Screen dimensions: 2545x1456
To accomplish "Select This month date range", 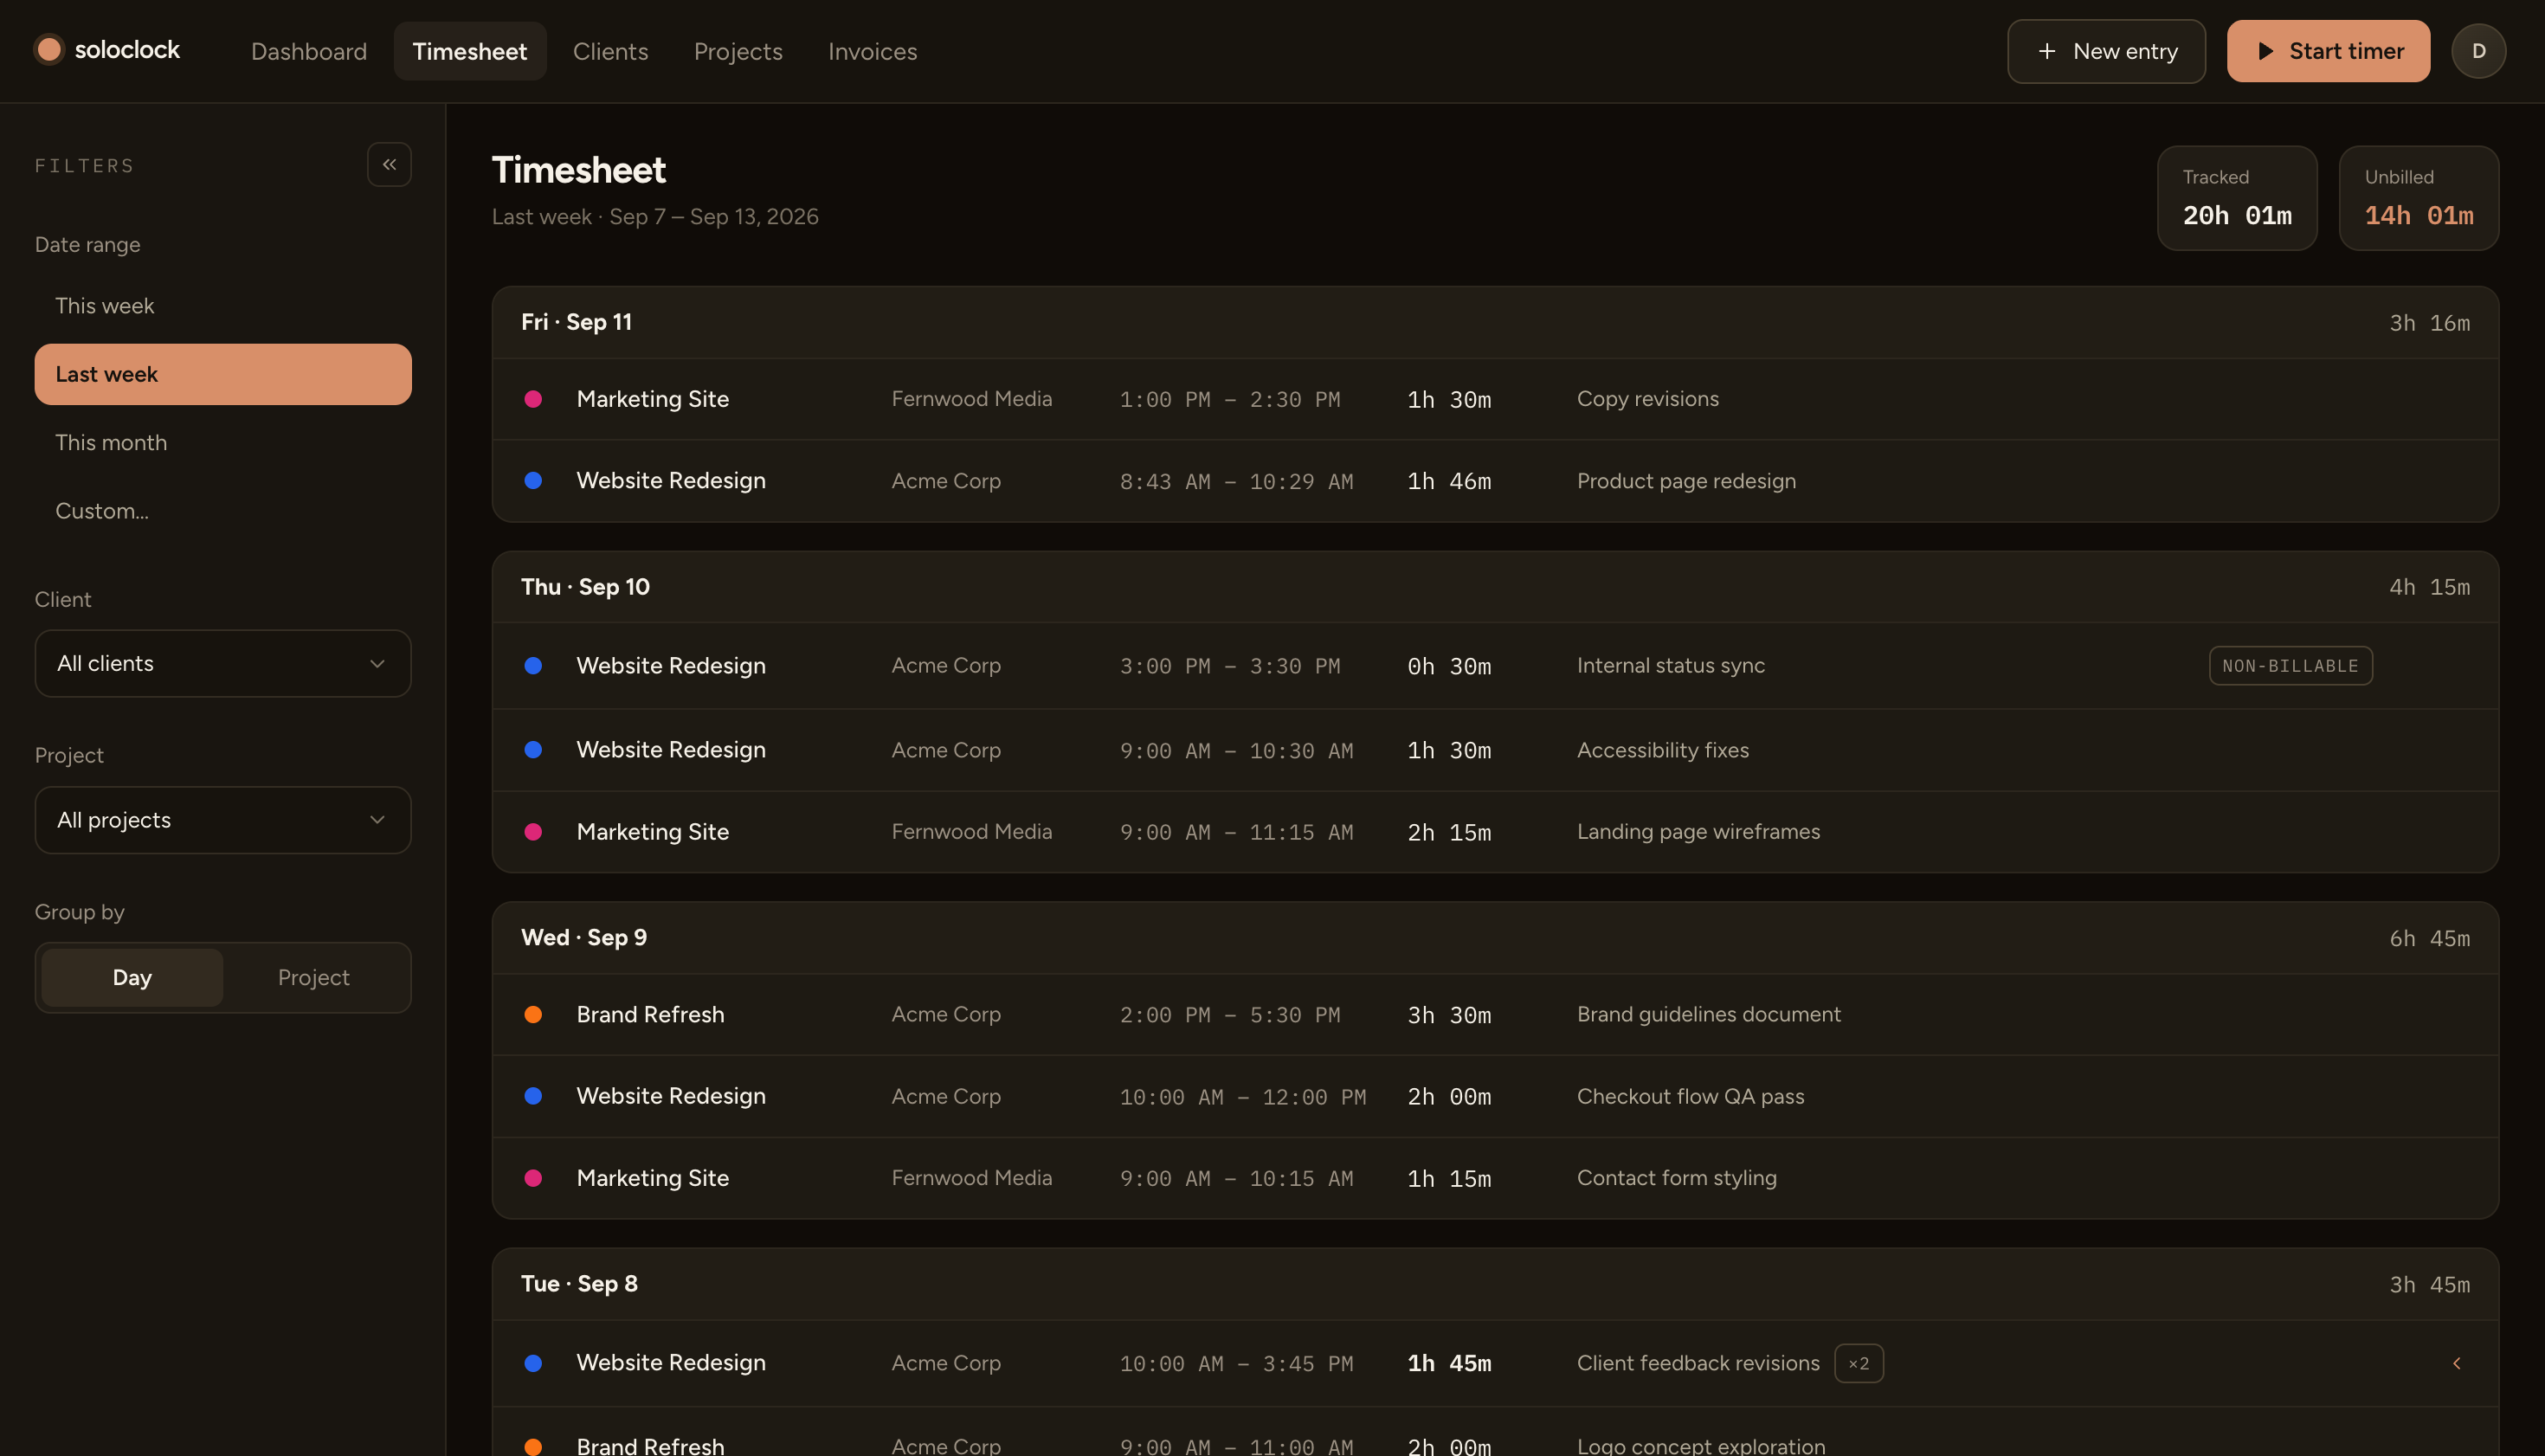I will coord(223,442).
